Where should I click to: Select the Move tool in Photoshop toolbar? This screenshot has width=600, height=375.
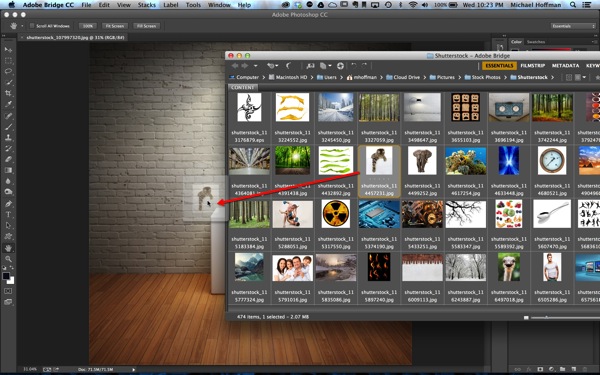(8, 50)
